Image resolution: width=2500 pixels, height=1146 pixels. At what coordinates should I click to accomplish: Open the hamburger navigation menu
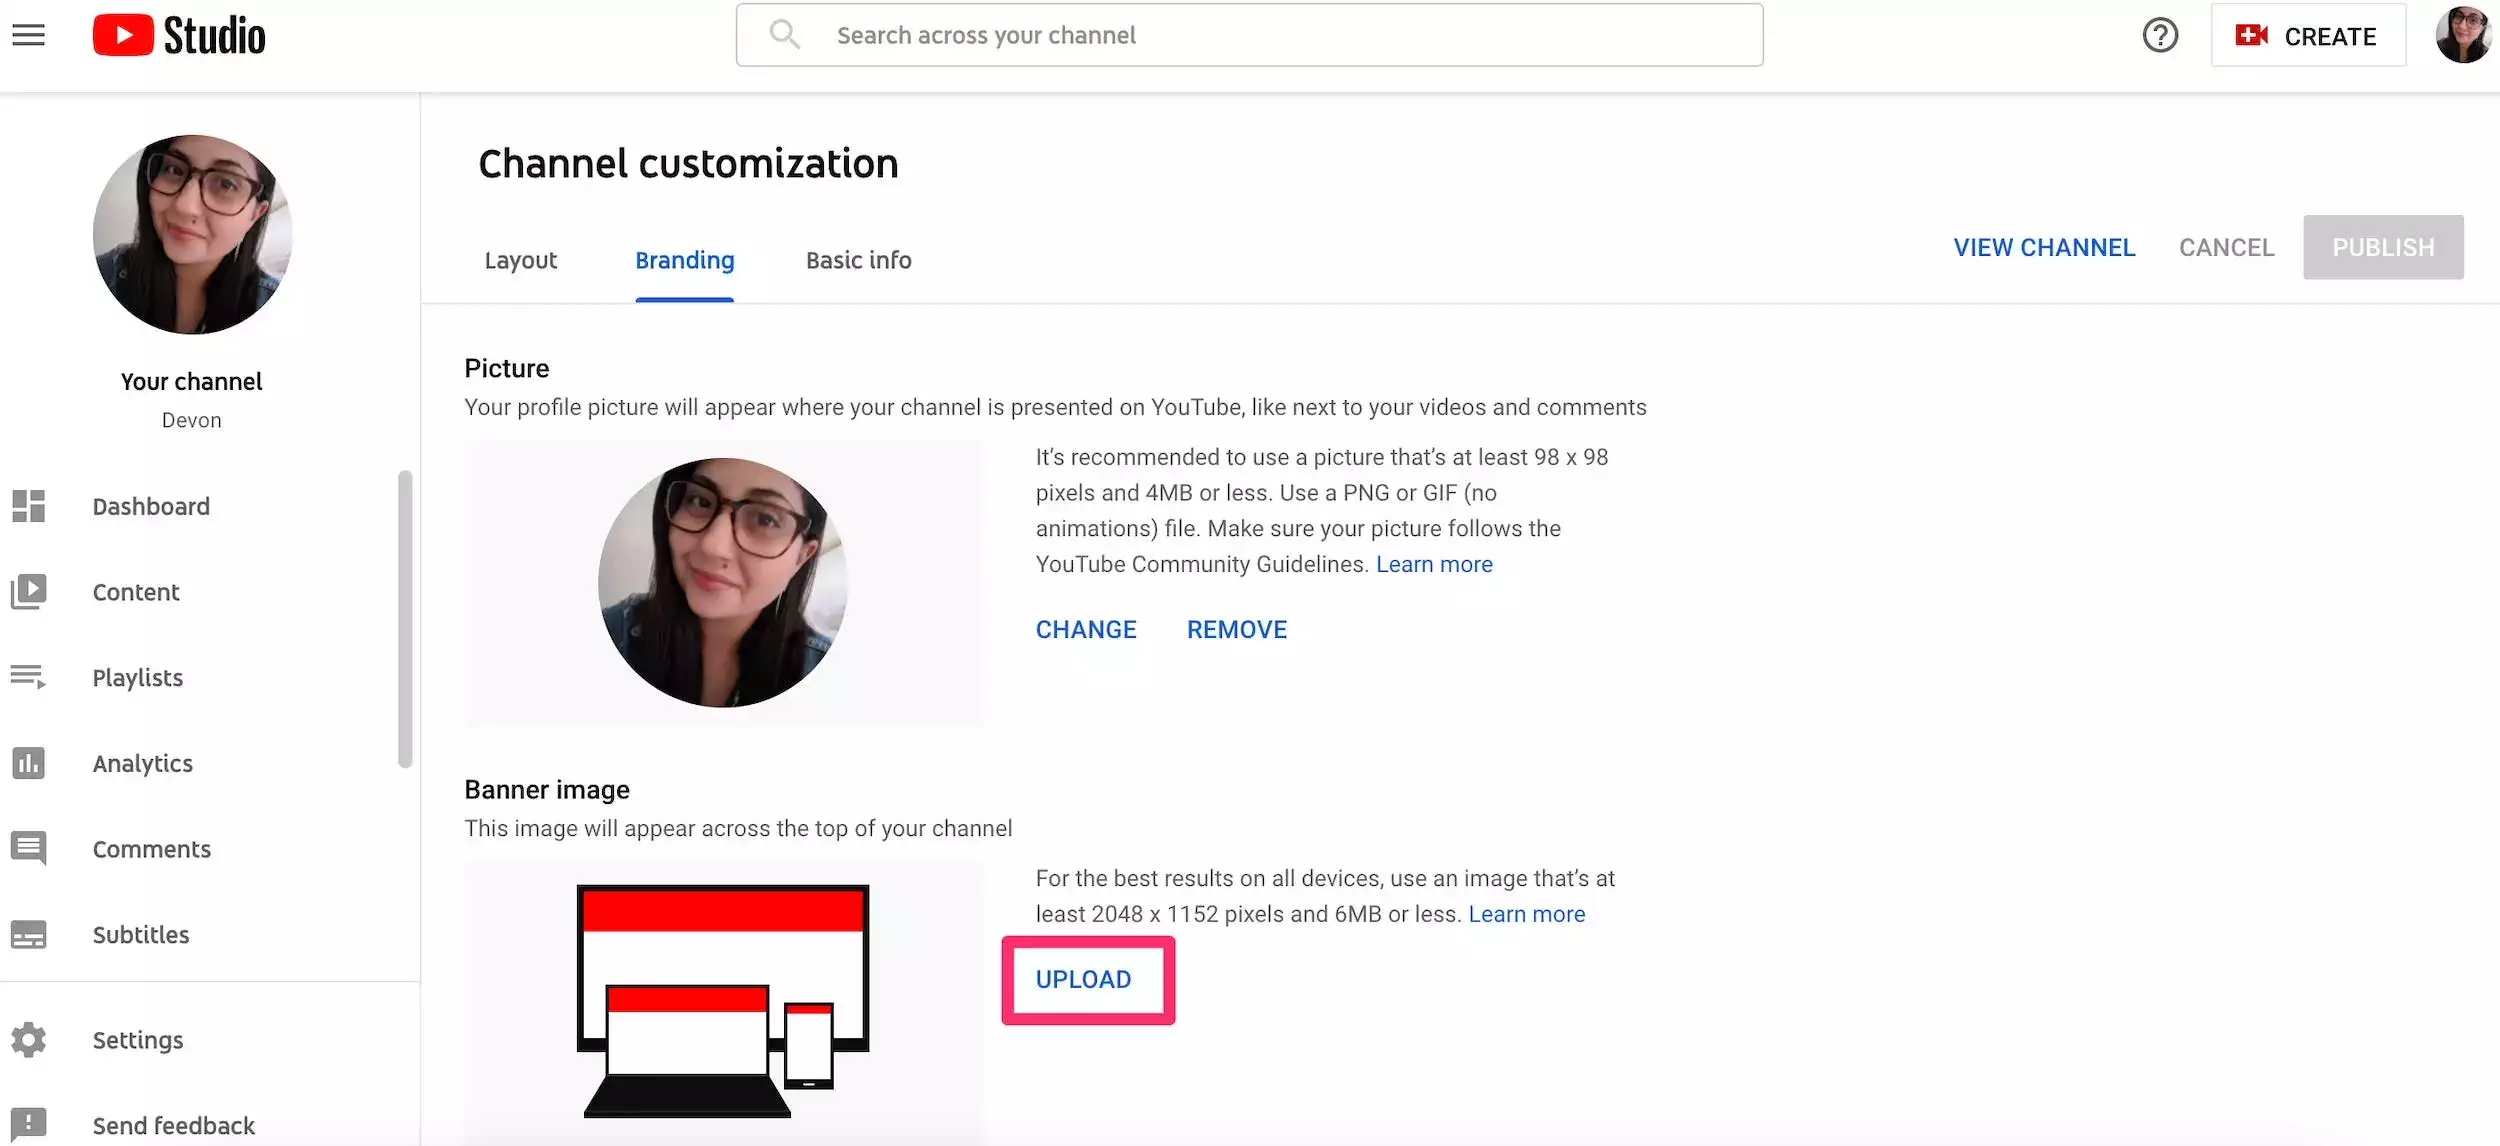28,35
